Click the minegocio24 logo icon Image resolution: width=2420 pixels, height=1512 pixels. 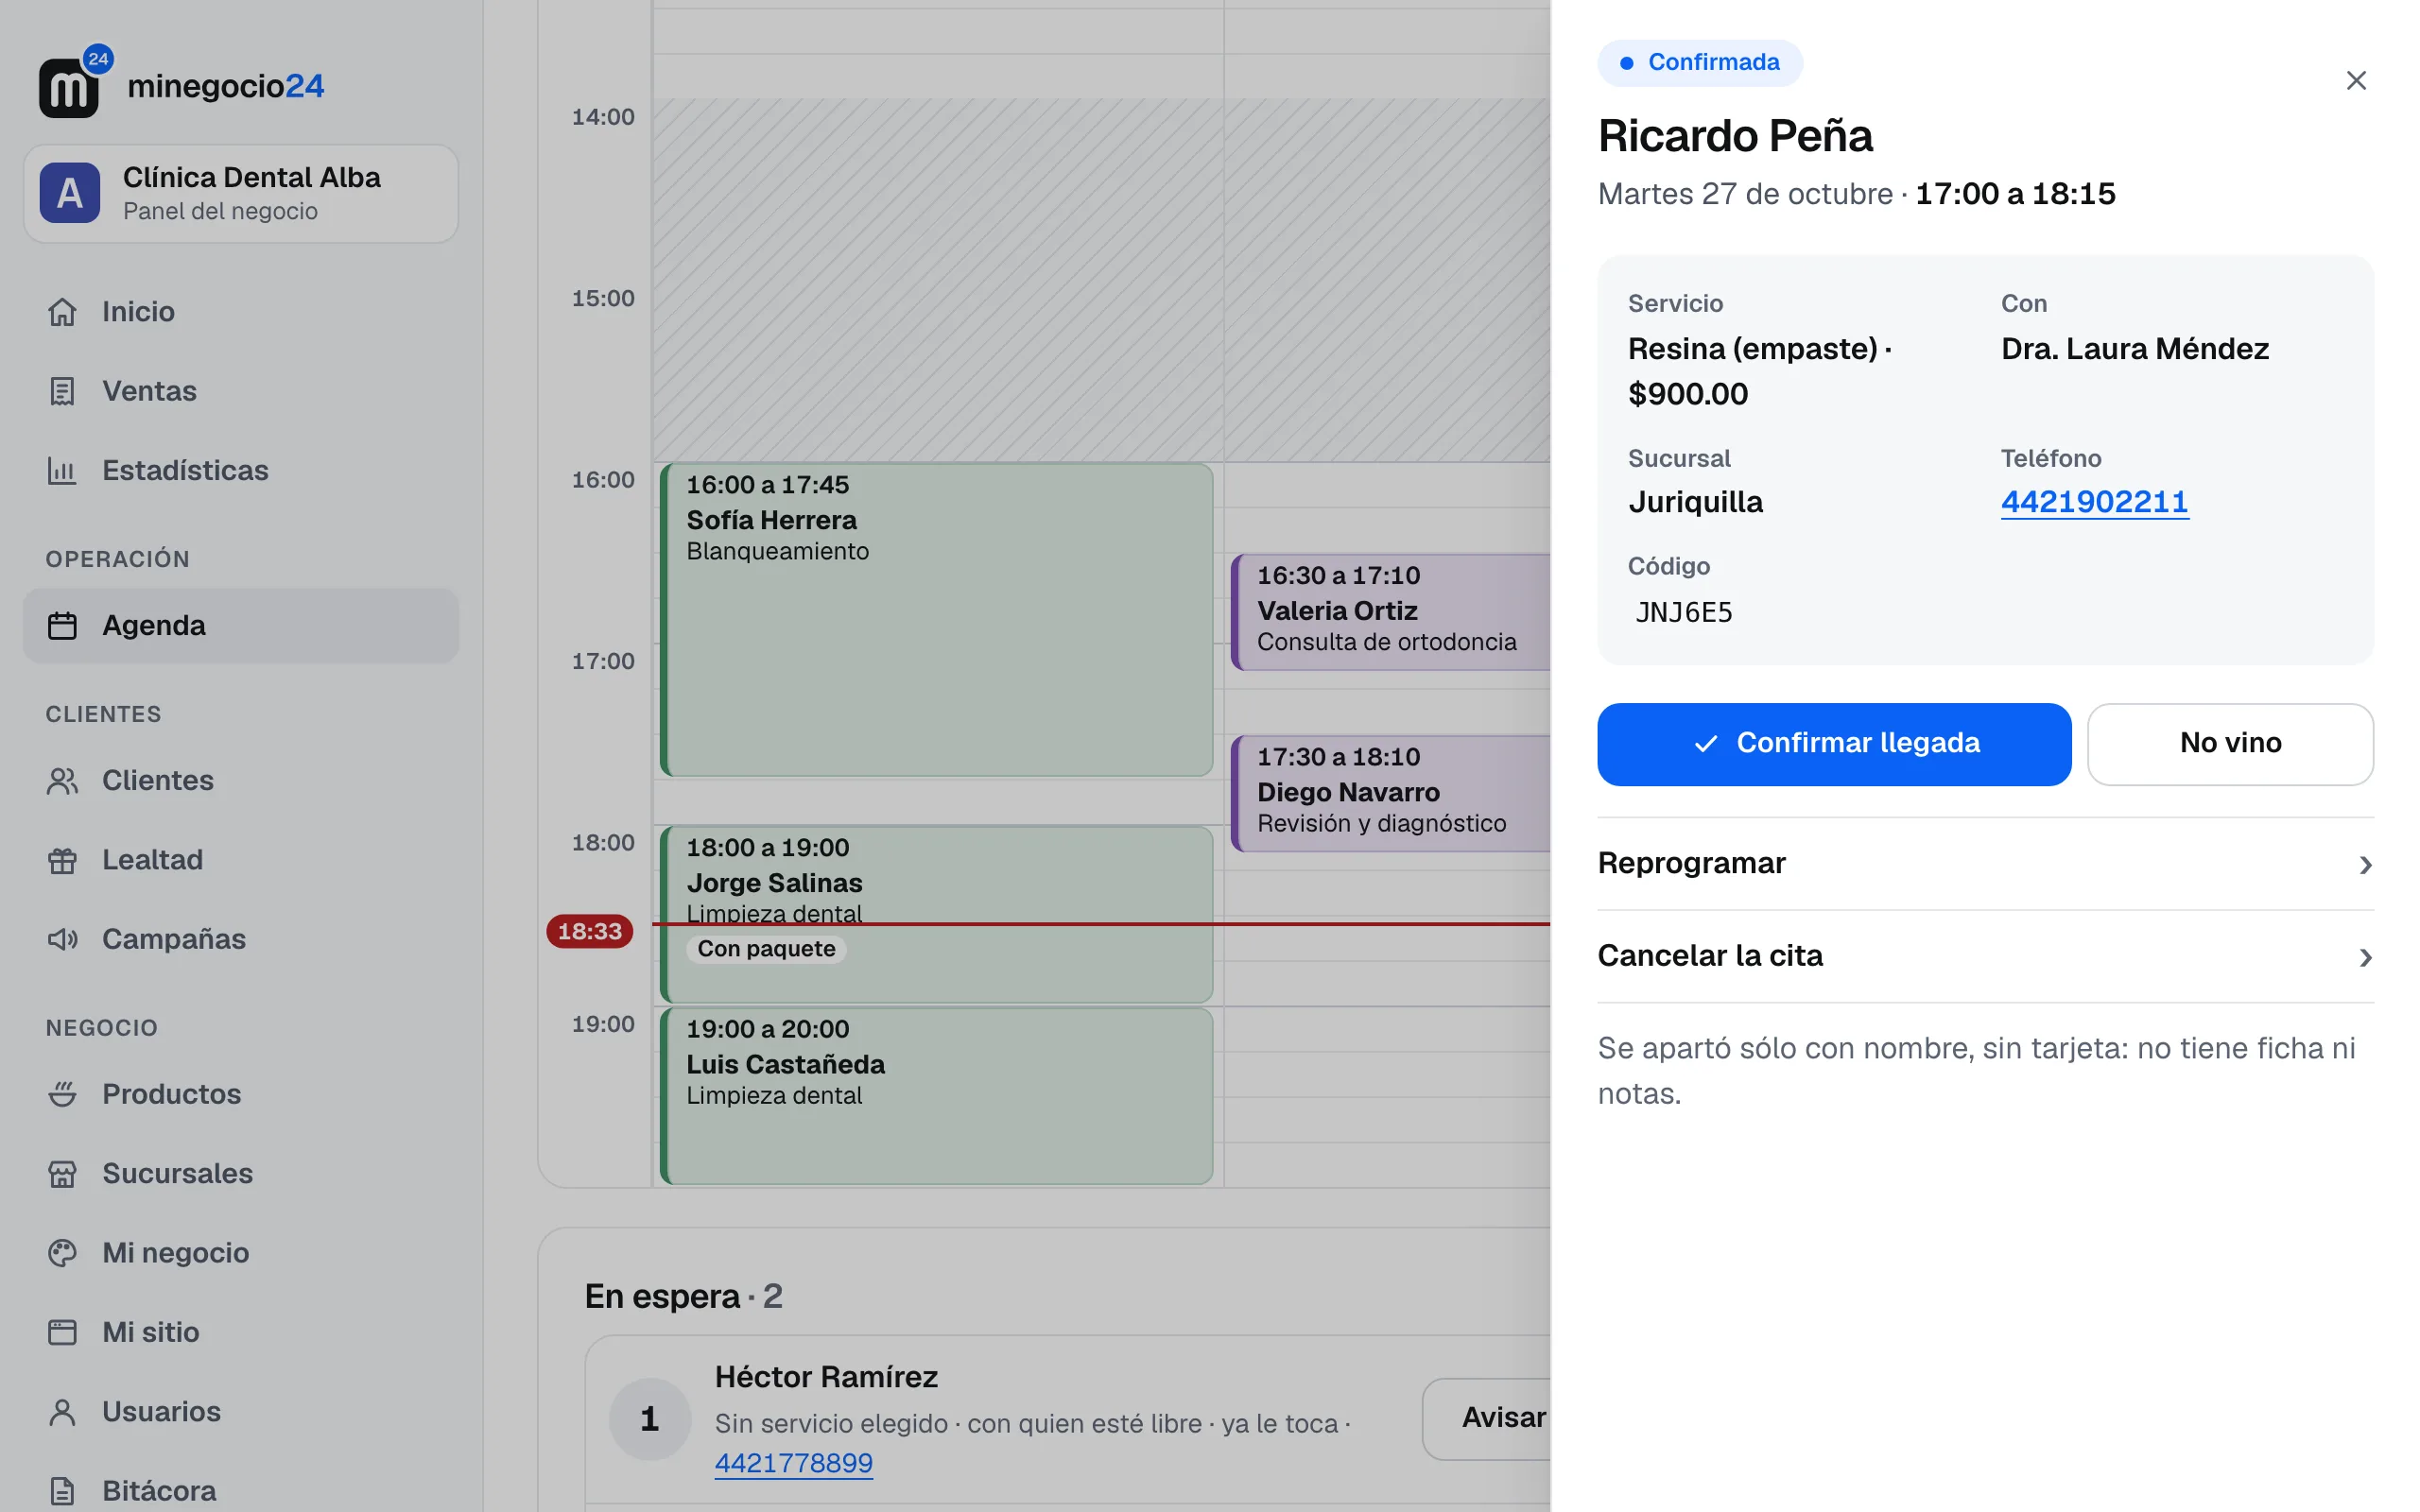[x=75, y=82]
